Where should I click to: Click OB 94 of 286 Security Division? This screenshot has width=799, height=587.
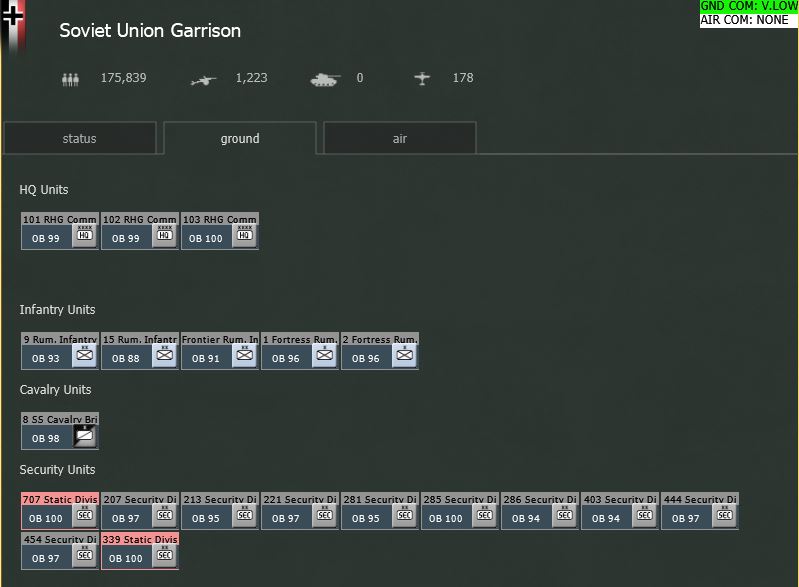[526, 518]
